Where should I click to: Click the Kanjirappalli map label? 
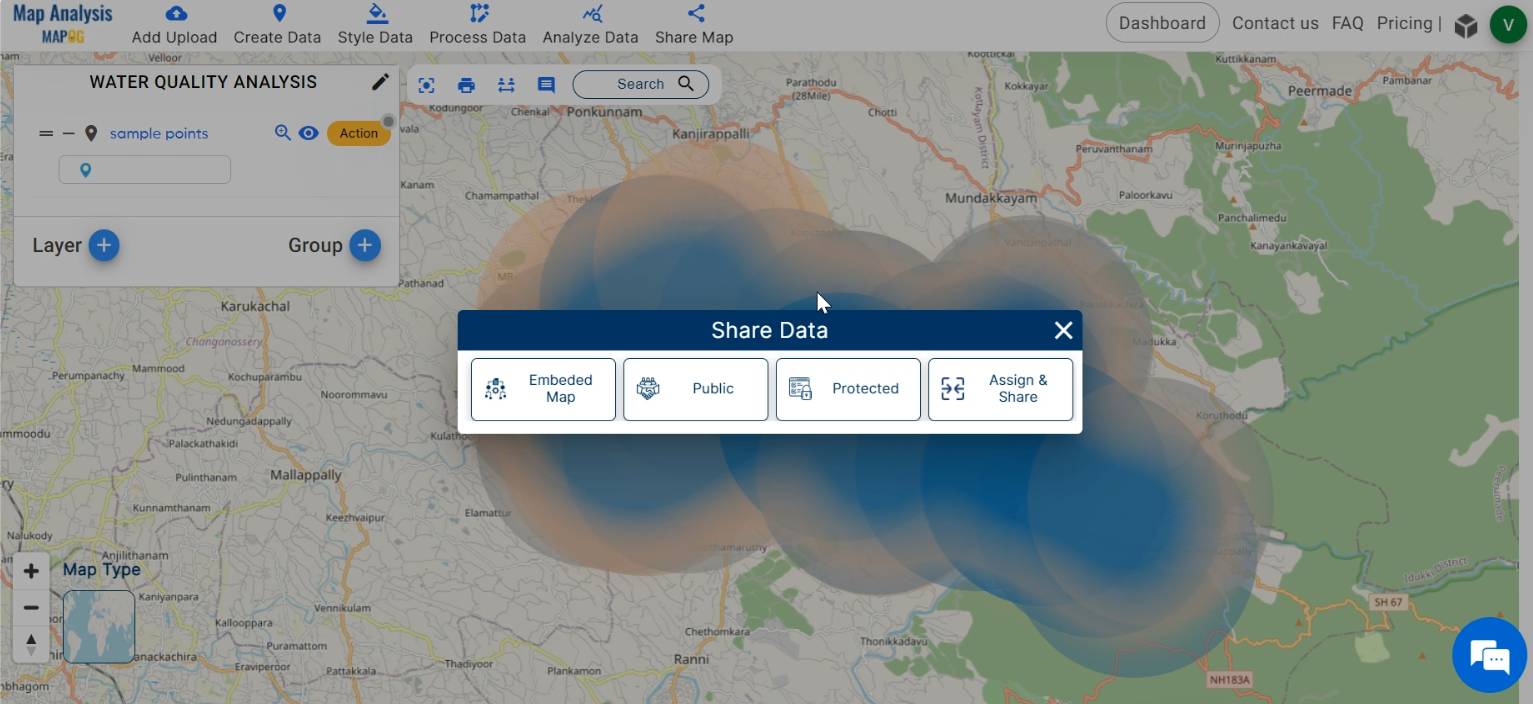711,132
